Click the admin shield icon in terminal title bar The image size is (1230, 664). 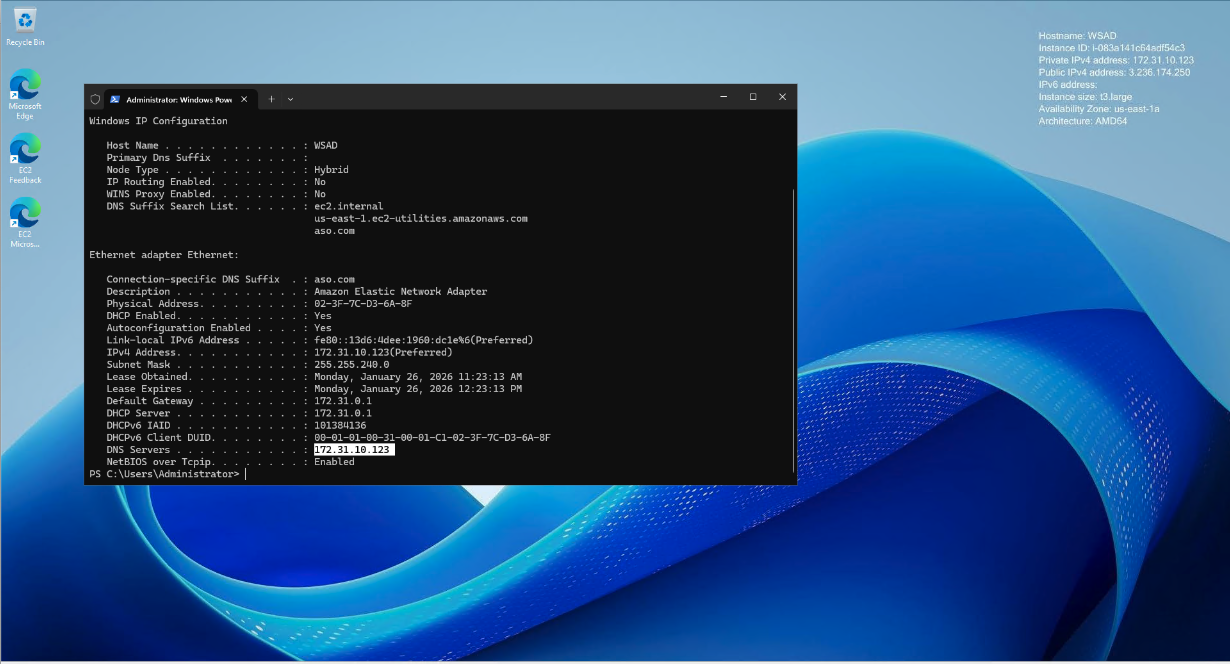pyautogui.click(x=95, y=99)
